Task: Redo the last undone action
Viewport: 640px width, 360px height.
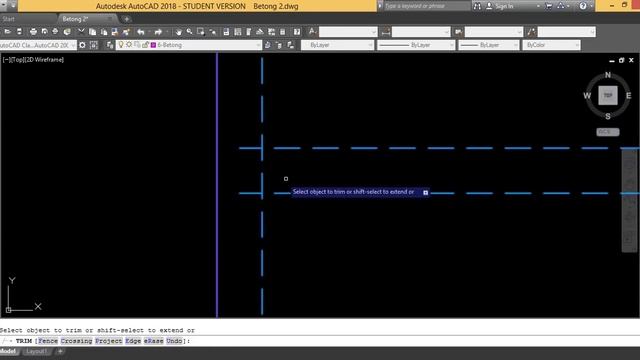Action: point(158,32)
